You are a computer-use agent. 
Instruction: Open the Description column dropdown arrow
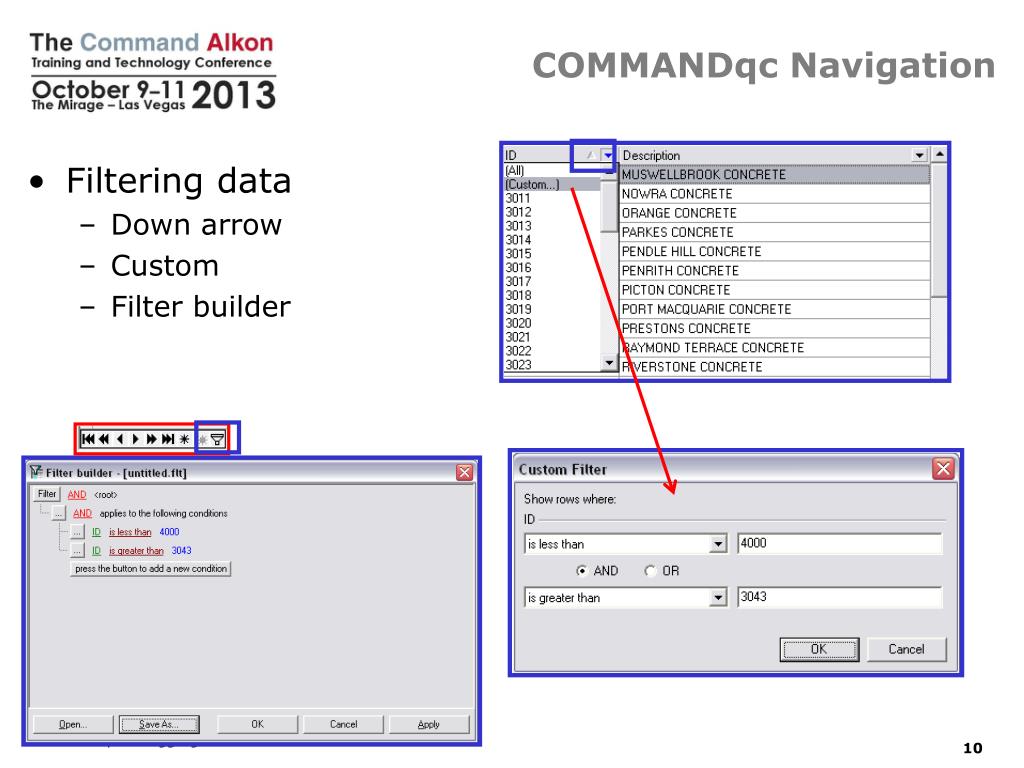(x=920, y=155)
